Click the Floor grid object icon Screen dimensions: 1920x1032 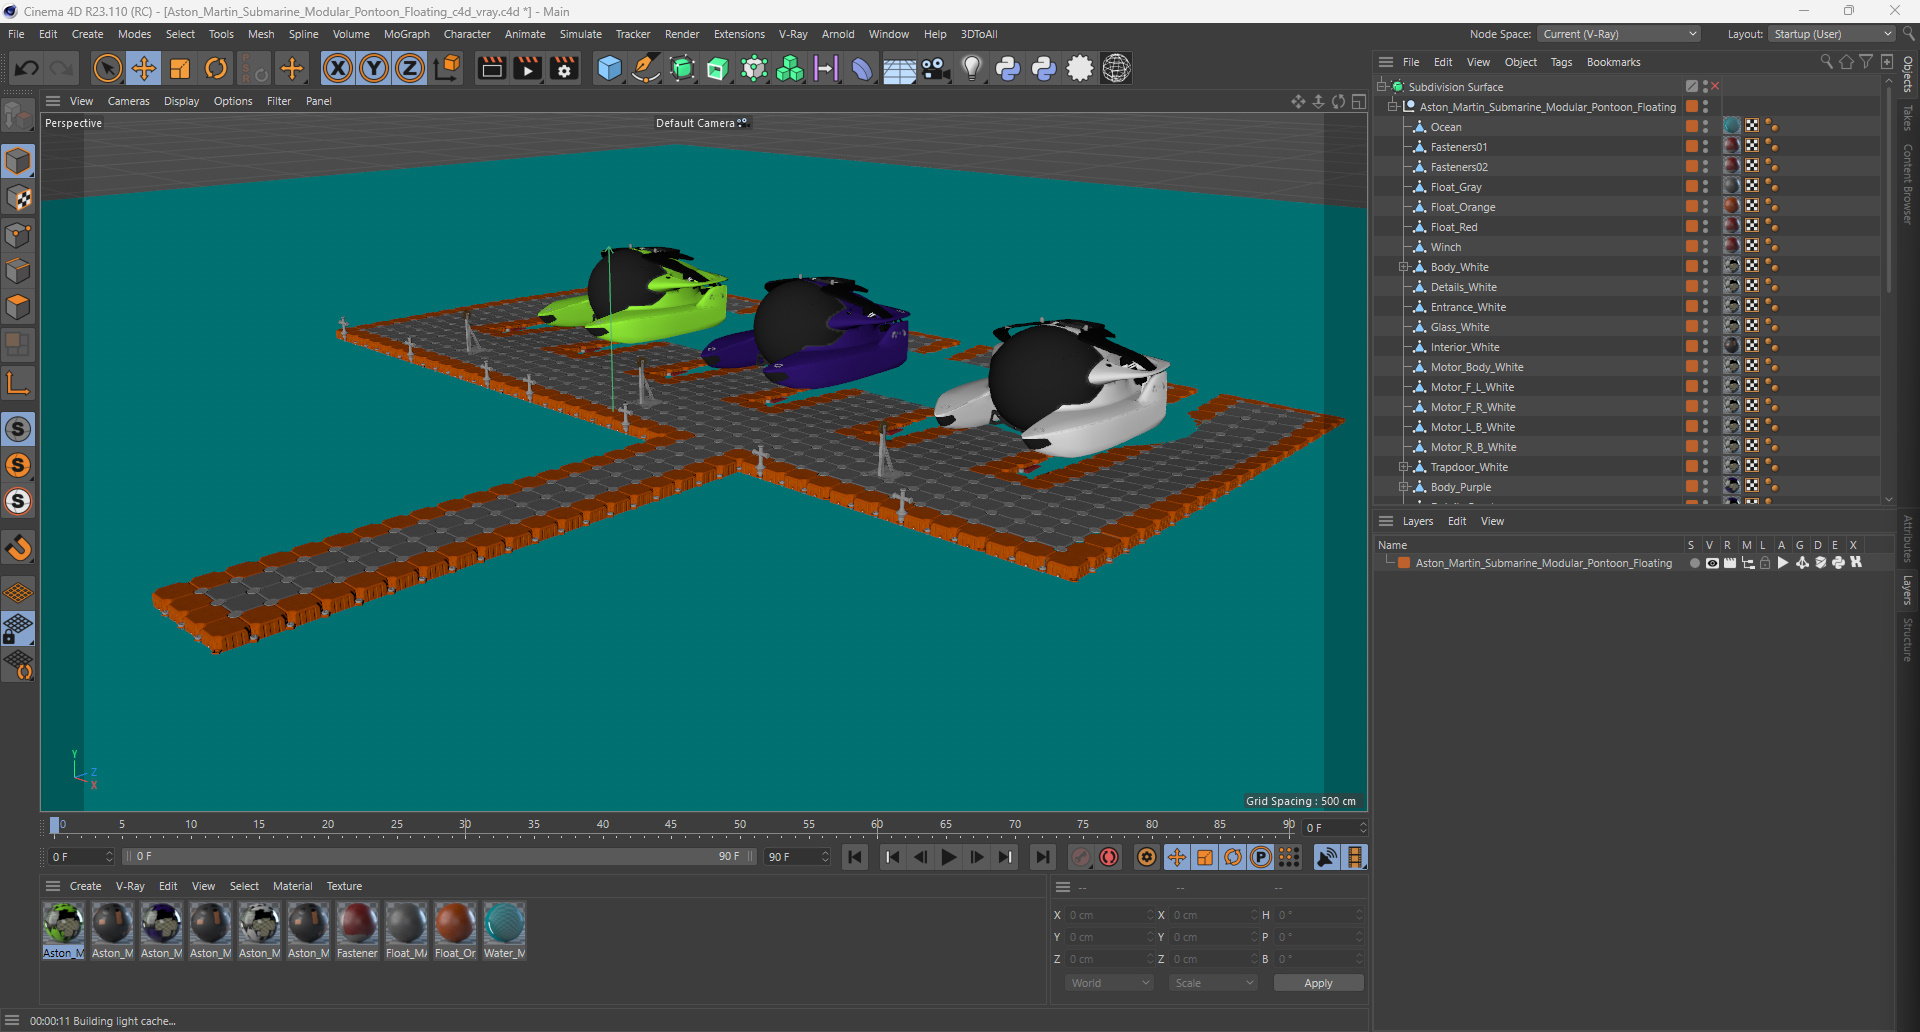click(x=899, y=68)
